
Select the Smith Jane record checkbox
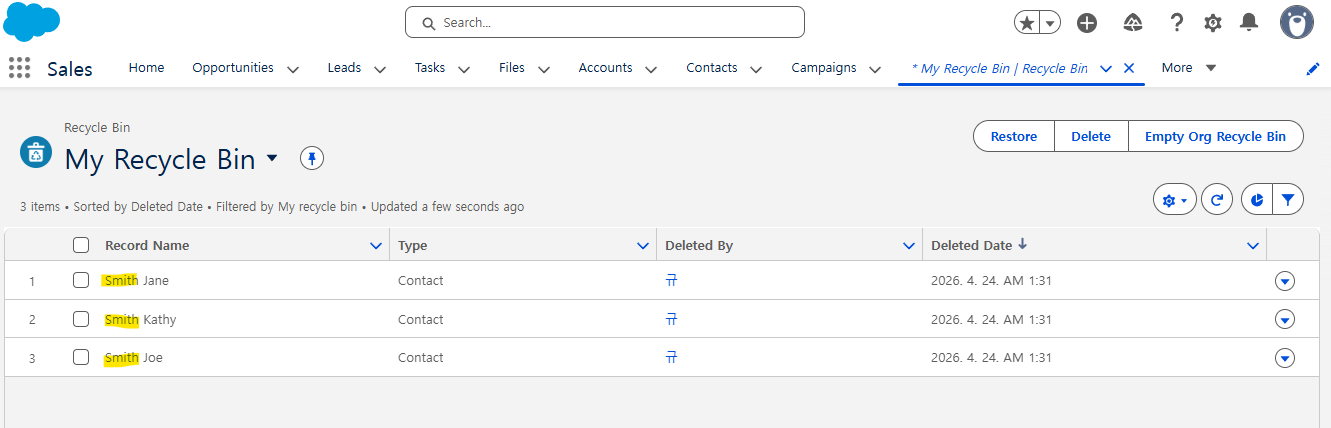[x=81, y=281]
